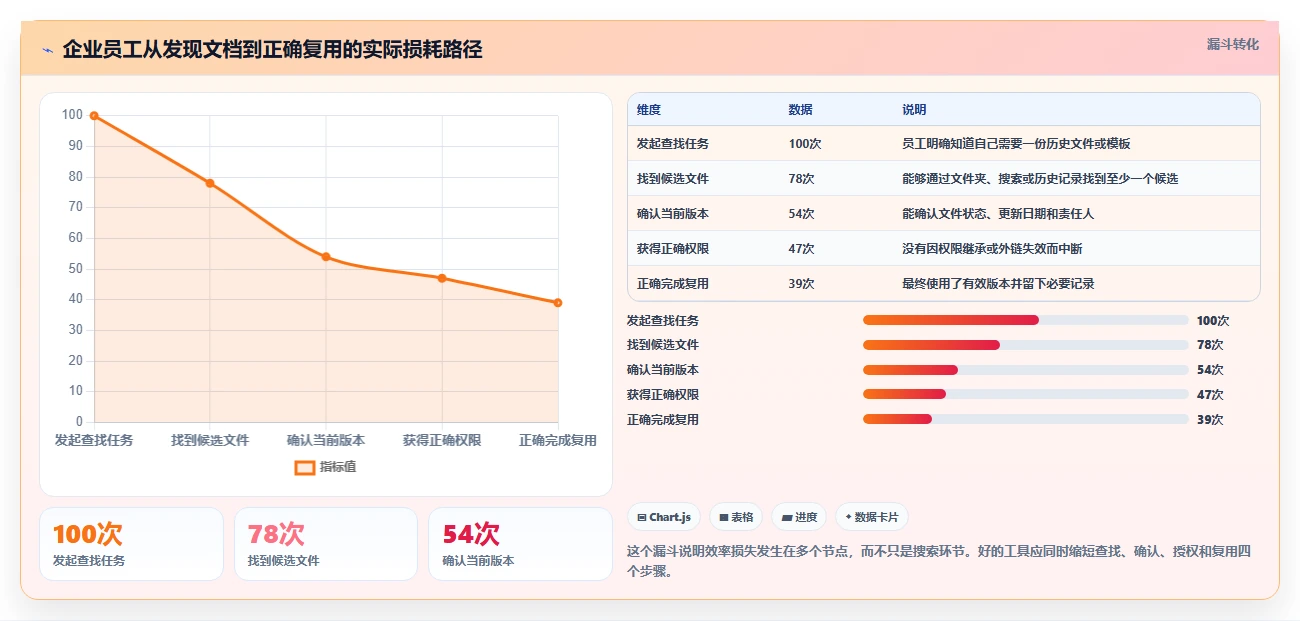The width and height of the screenshot is (1300, 621).
Task: Click the 发起查找任务 progress bar
Action: click(x=1026, y=320)
